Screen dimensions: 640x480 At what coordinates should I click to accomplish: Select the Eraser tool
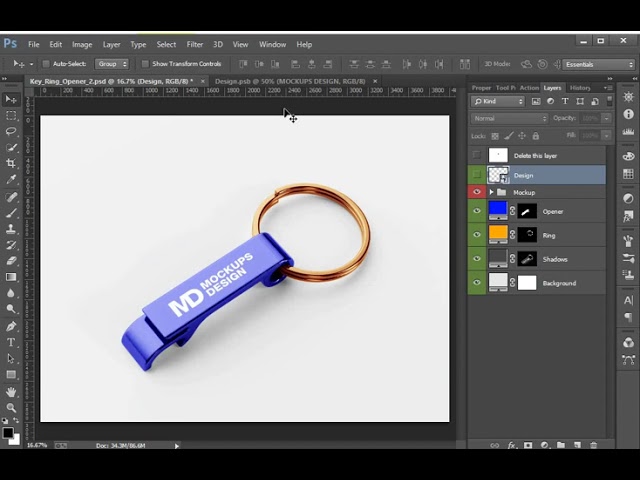point(11,261)
